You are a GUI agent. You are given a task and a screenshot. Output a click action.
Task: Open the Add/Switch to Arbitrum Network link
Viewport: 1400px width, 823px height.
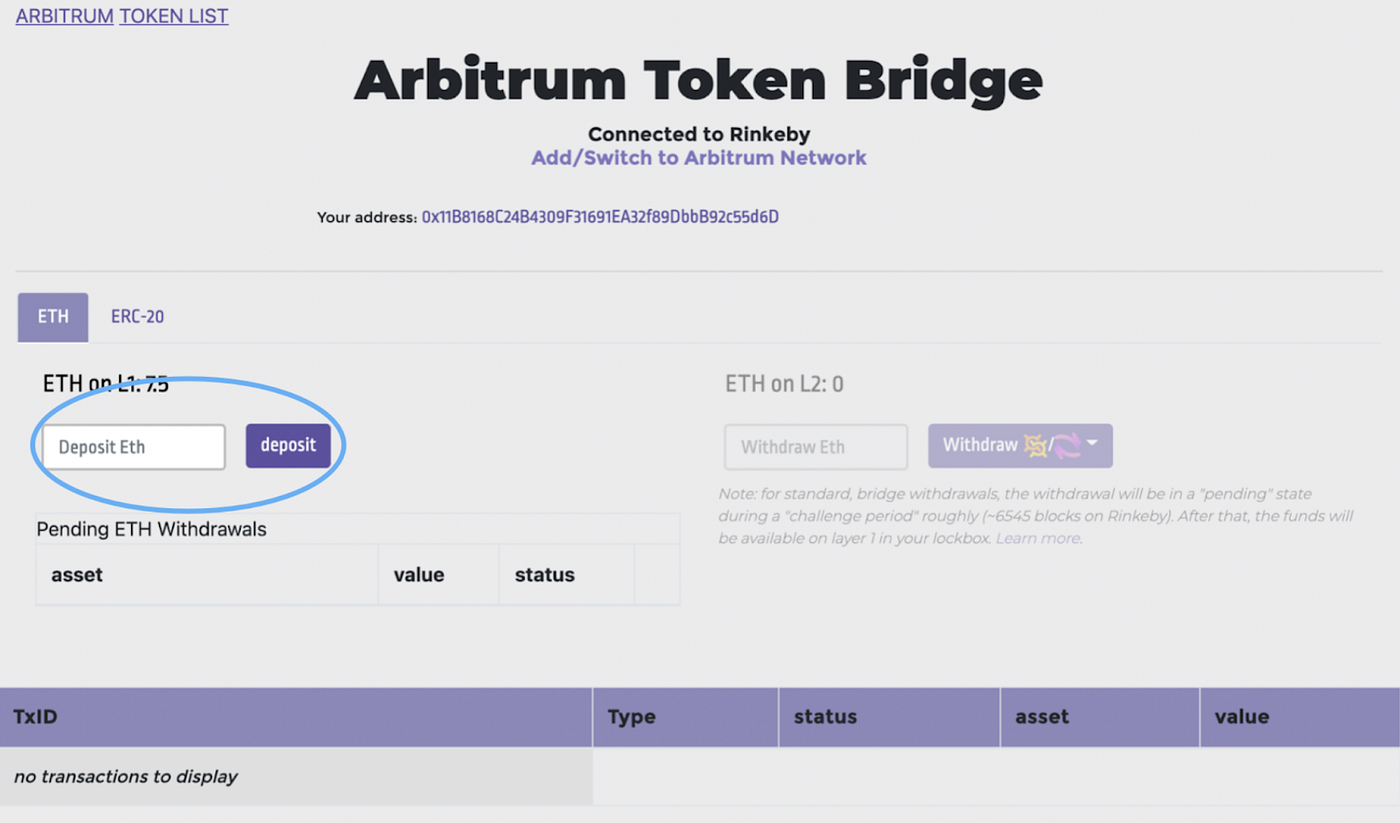698,157
